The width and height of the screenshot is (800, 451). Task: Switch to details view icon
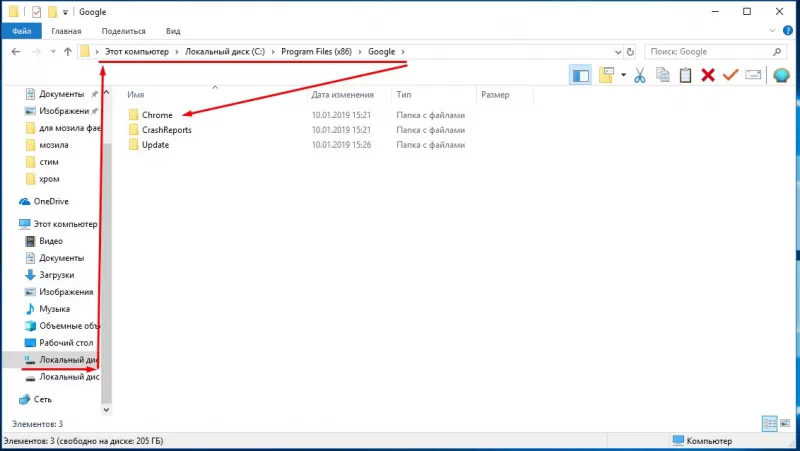(769, 423)
